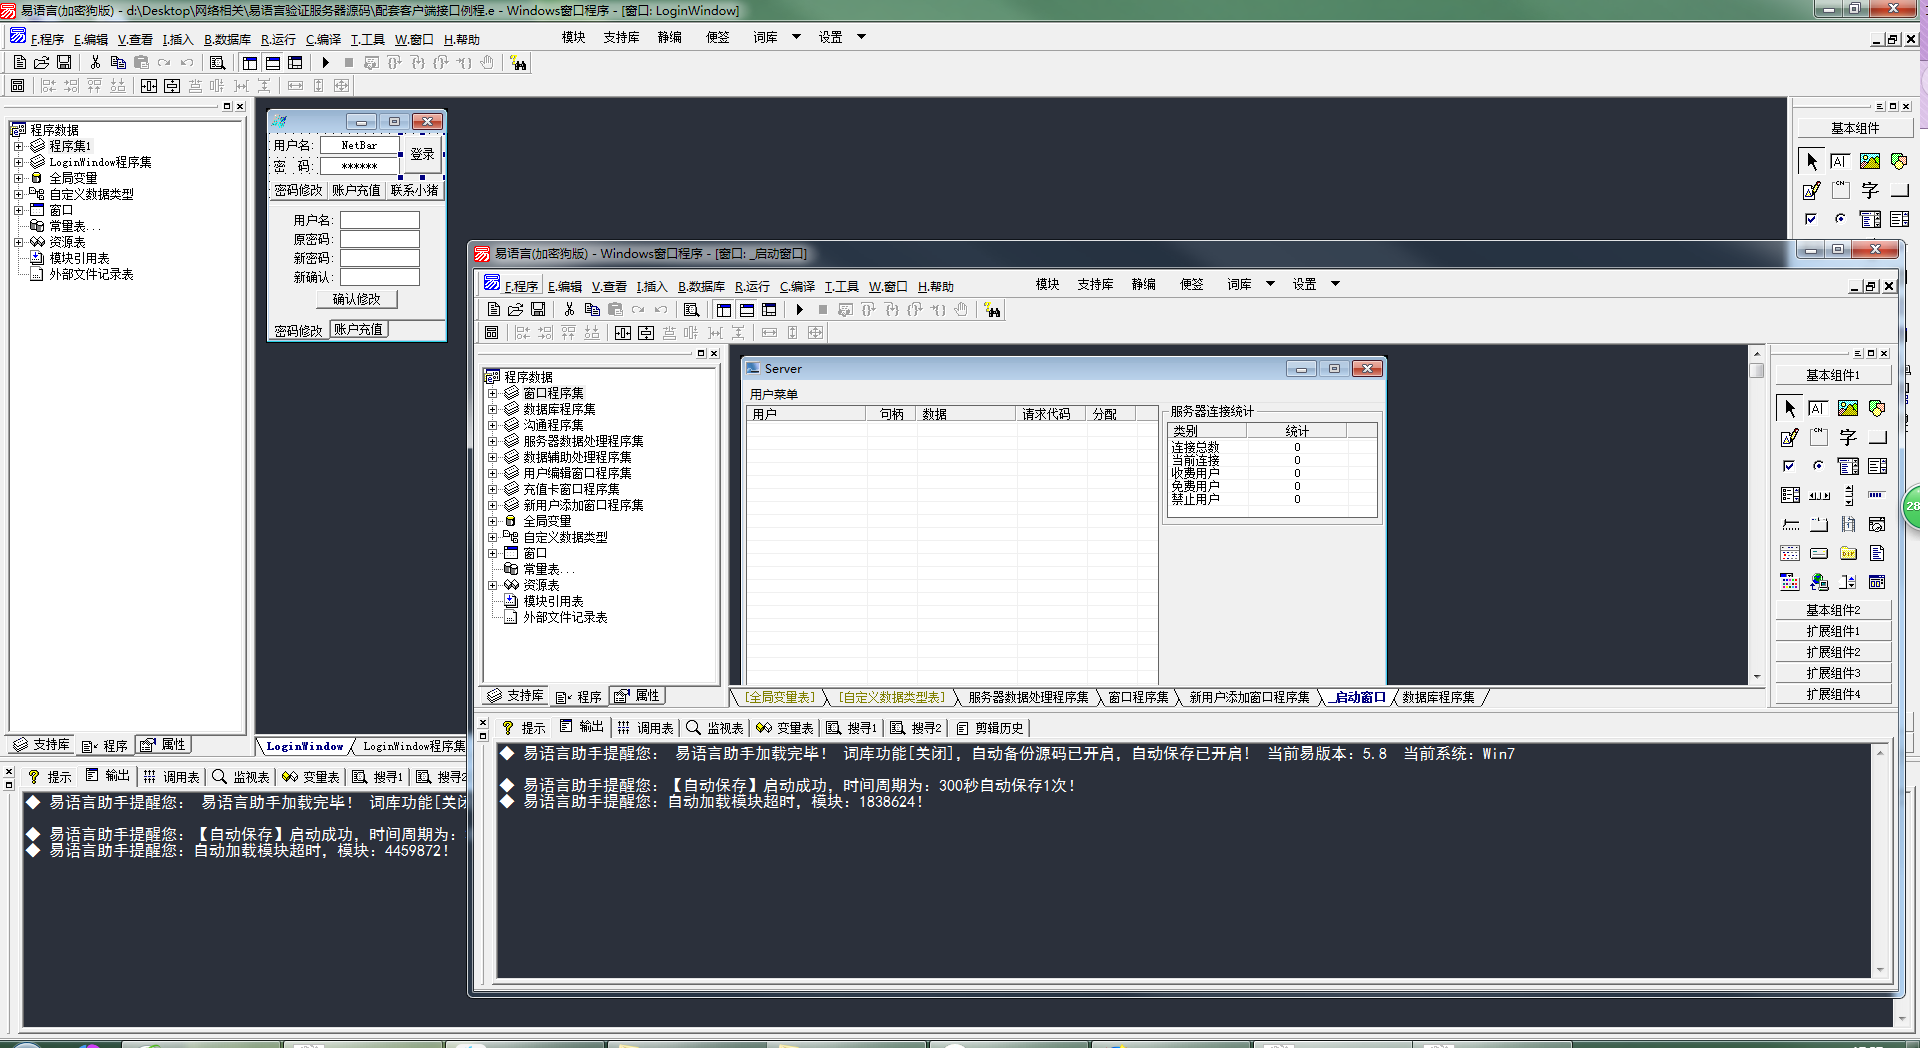Click Cut scissors icon in front window toolbar
This screenshot has height=1048, width=1928.
569,310
